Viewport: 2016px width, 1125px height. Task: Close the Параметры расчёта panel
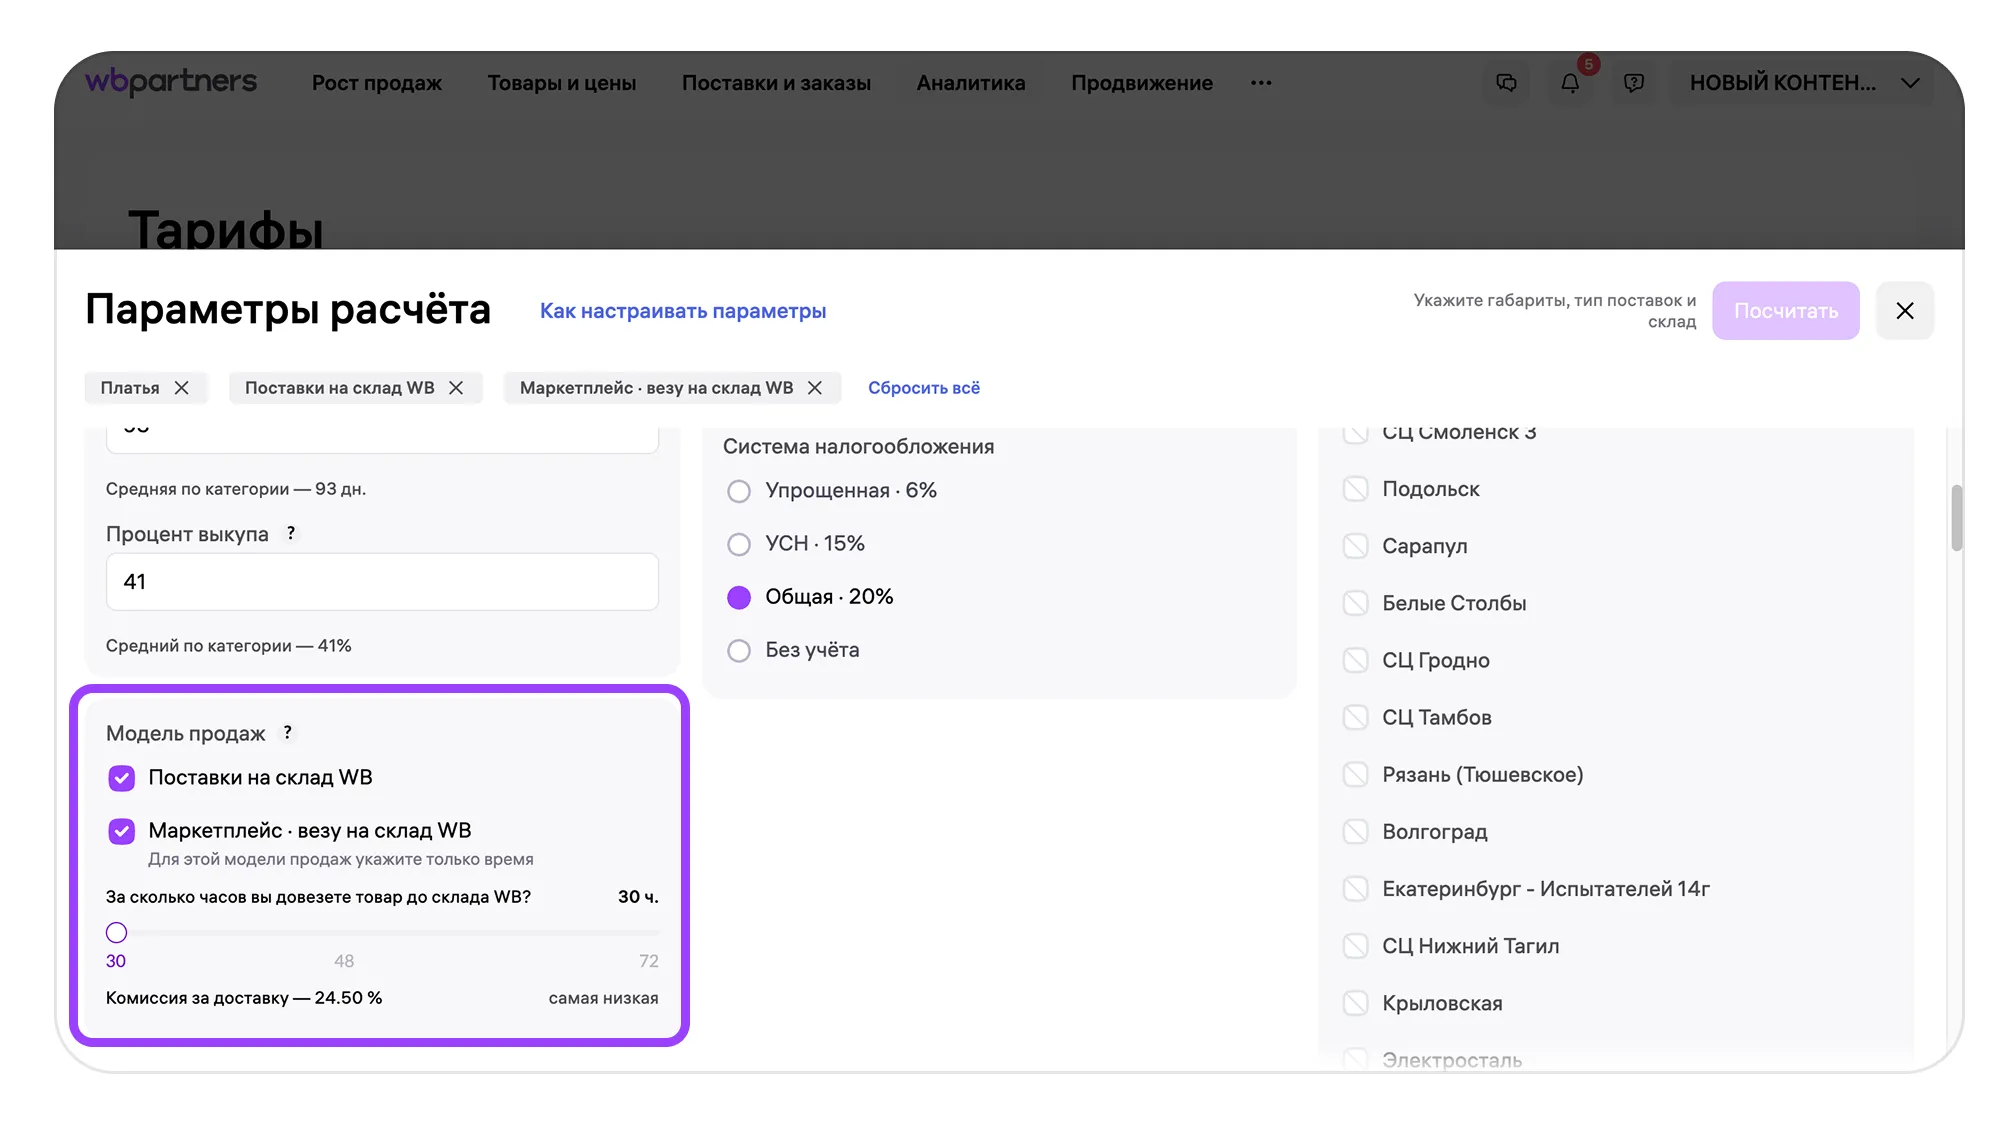pyautogui.click(x=1905, y=311)
